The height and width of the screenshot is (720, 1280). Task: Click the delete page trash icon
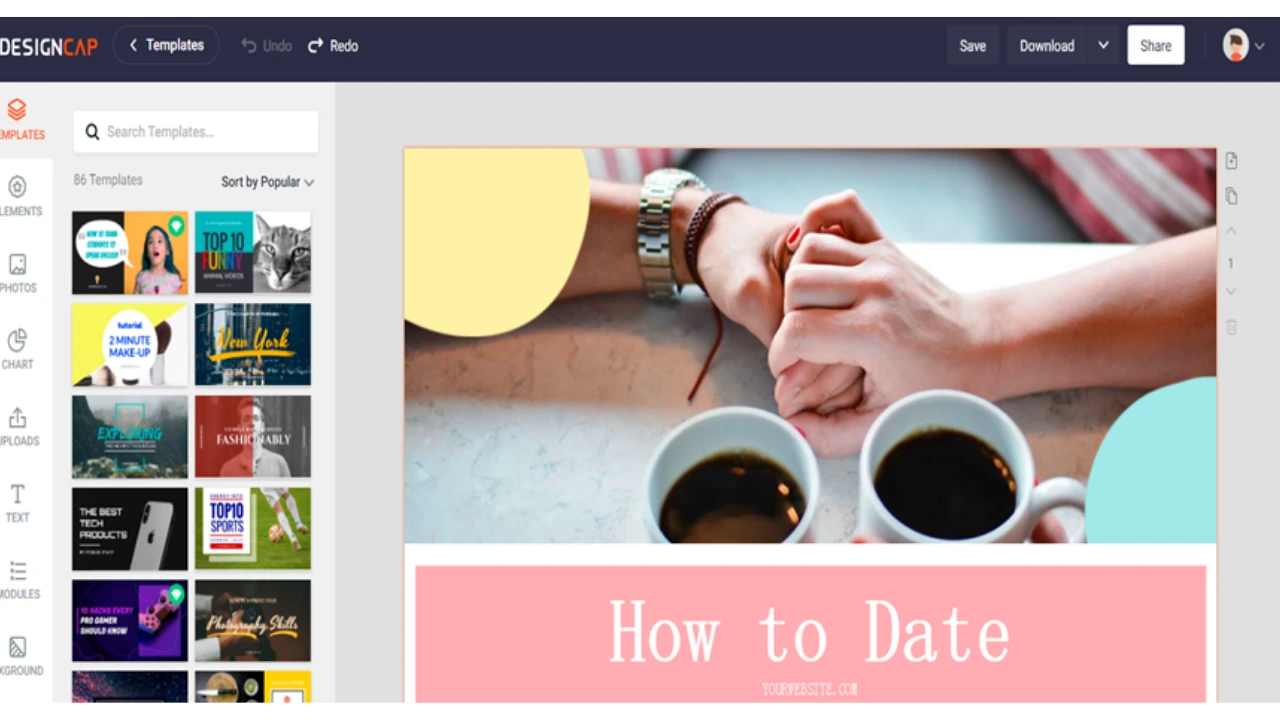tap(1231, 327)
